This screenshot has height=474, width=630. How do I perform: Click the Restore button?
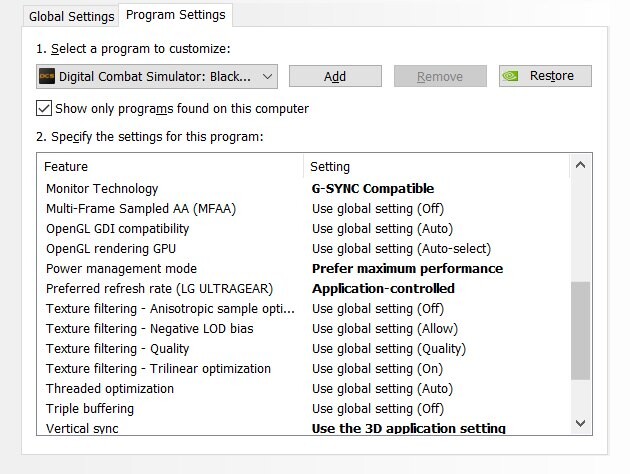[545, 76]
